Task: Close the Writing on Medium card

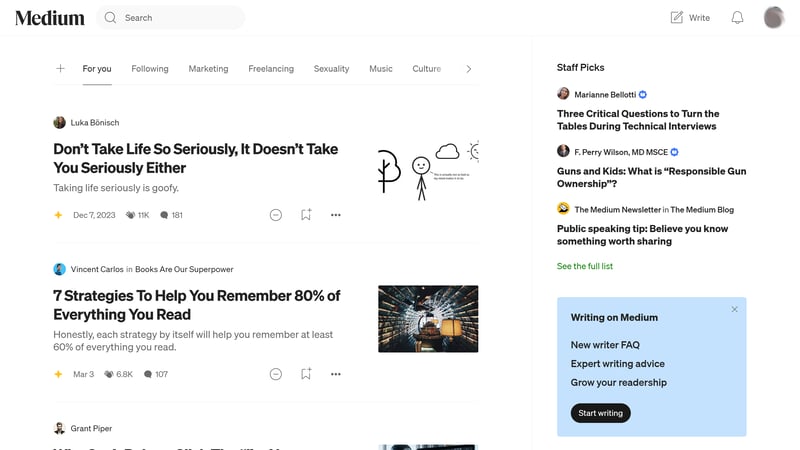Action: (x=734, y=309)
